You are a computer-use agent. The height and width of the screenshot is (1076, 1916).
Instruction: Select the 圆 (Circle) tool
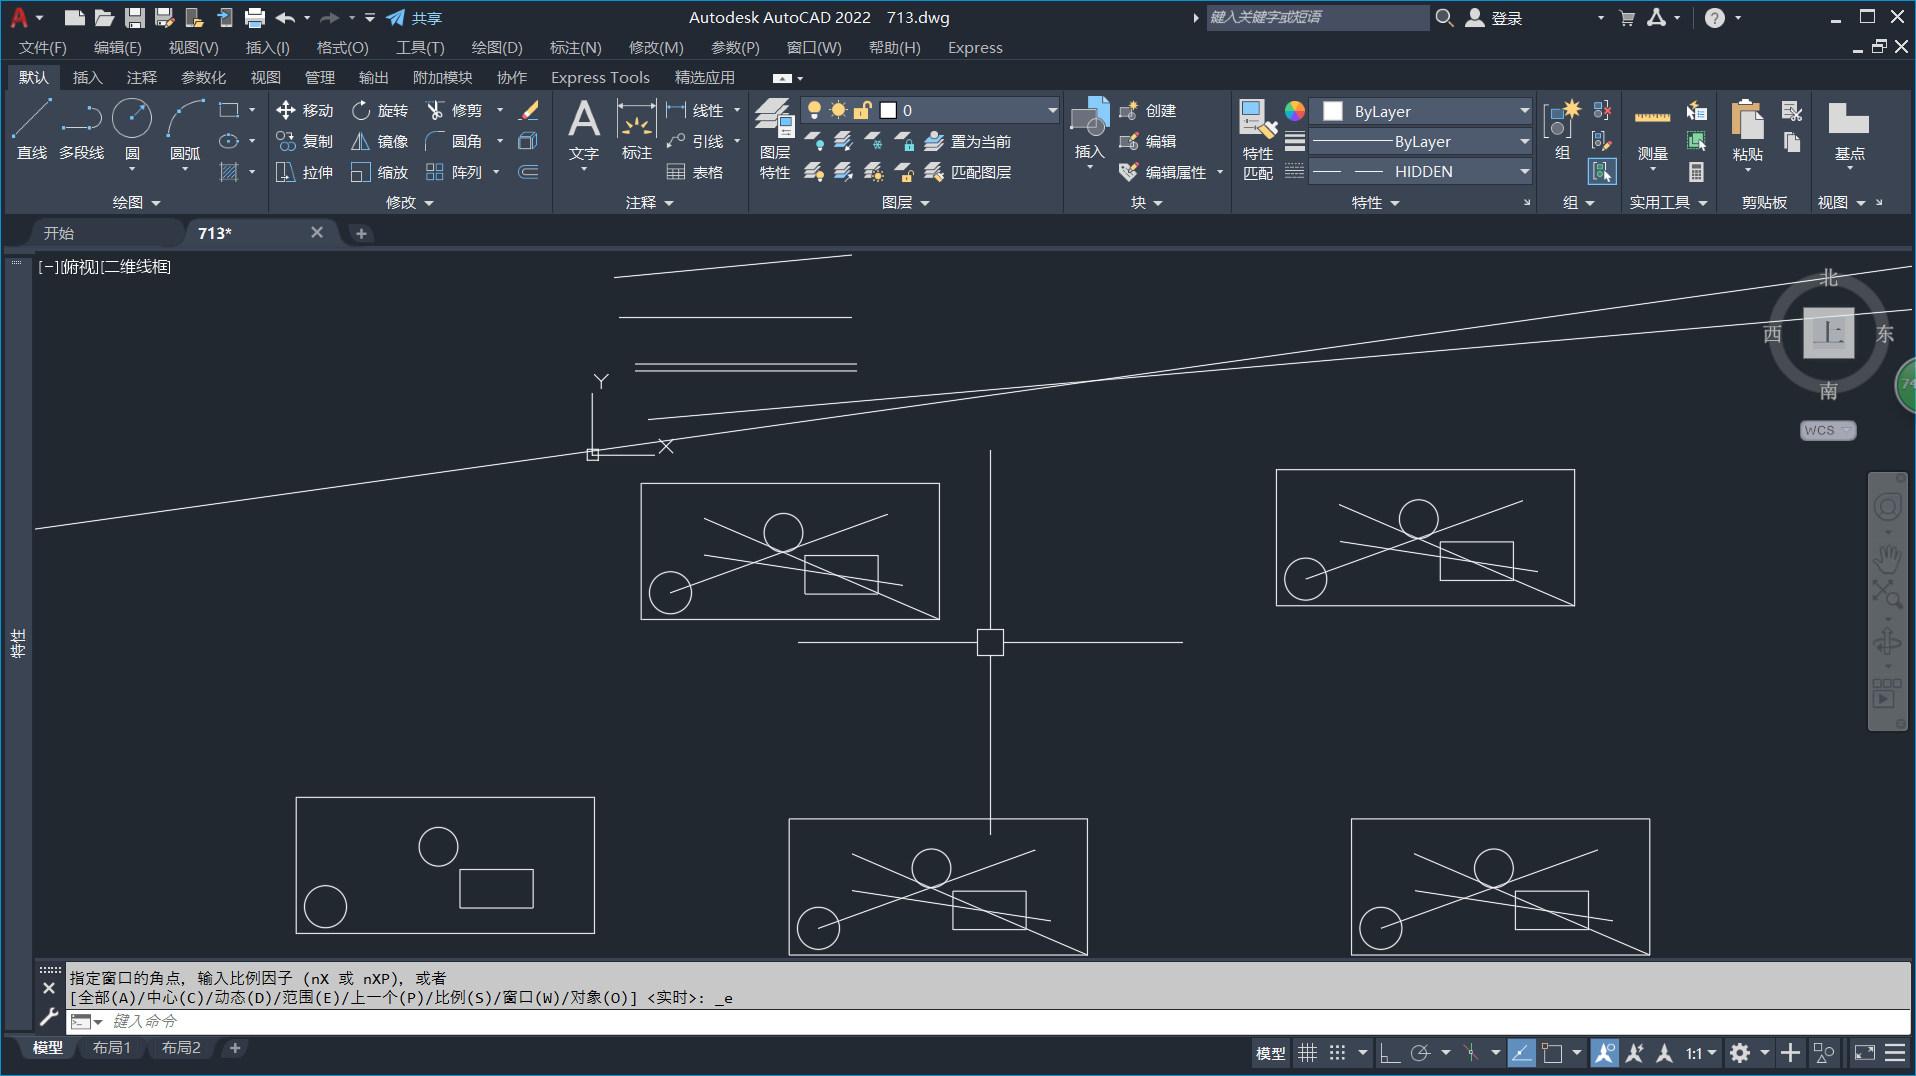pos(132,130)
